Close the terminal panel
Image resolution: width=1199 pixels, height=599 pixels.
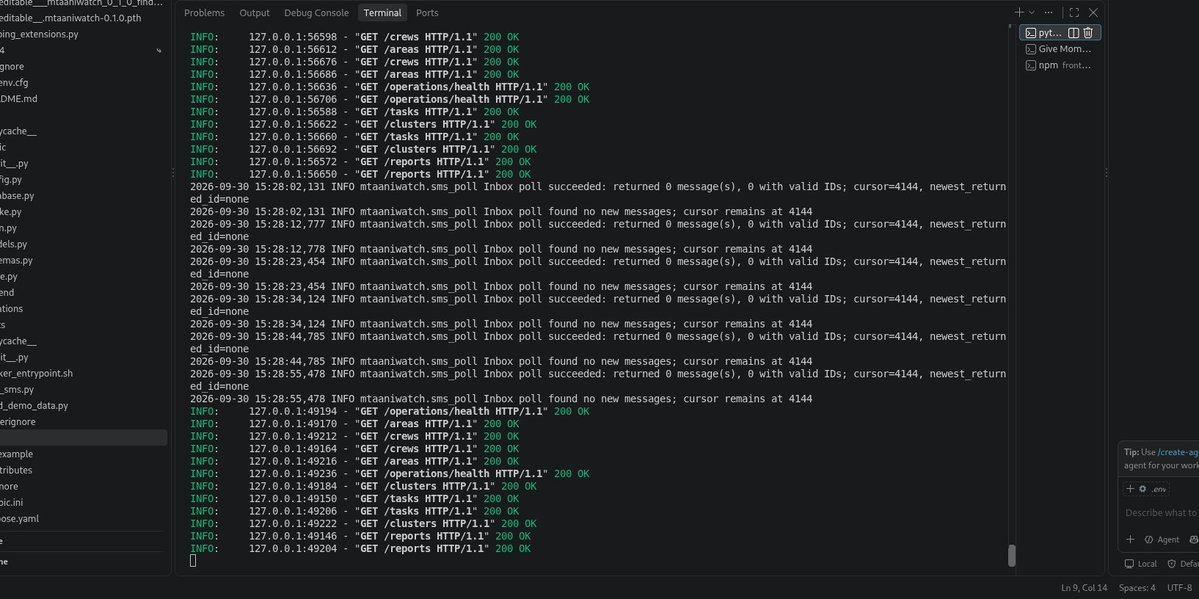point(1093,12)
